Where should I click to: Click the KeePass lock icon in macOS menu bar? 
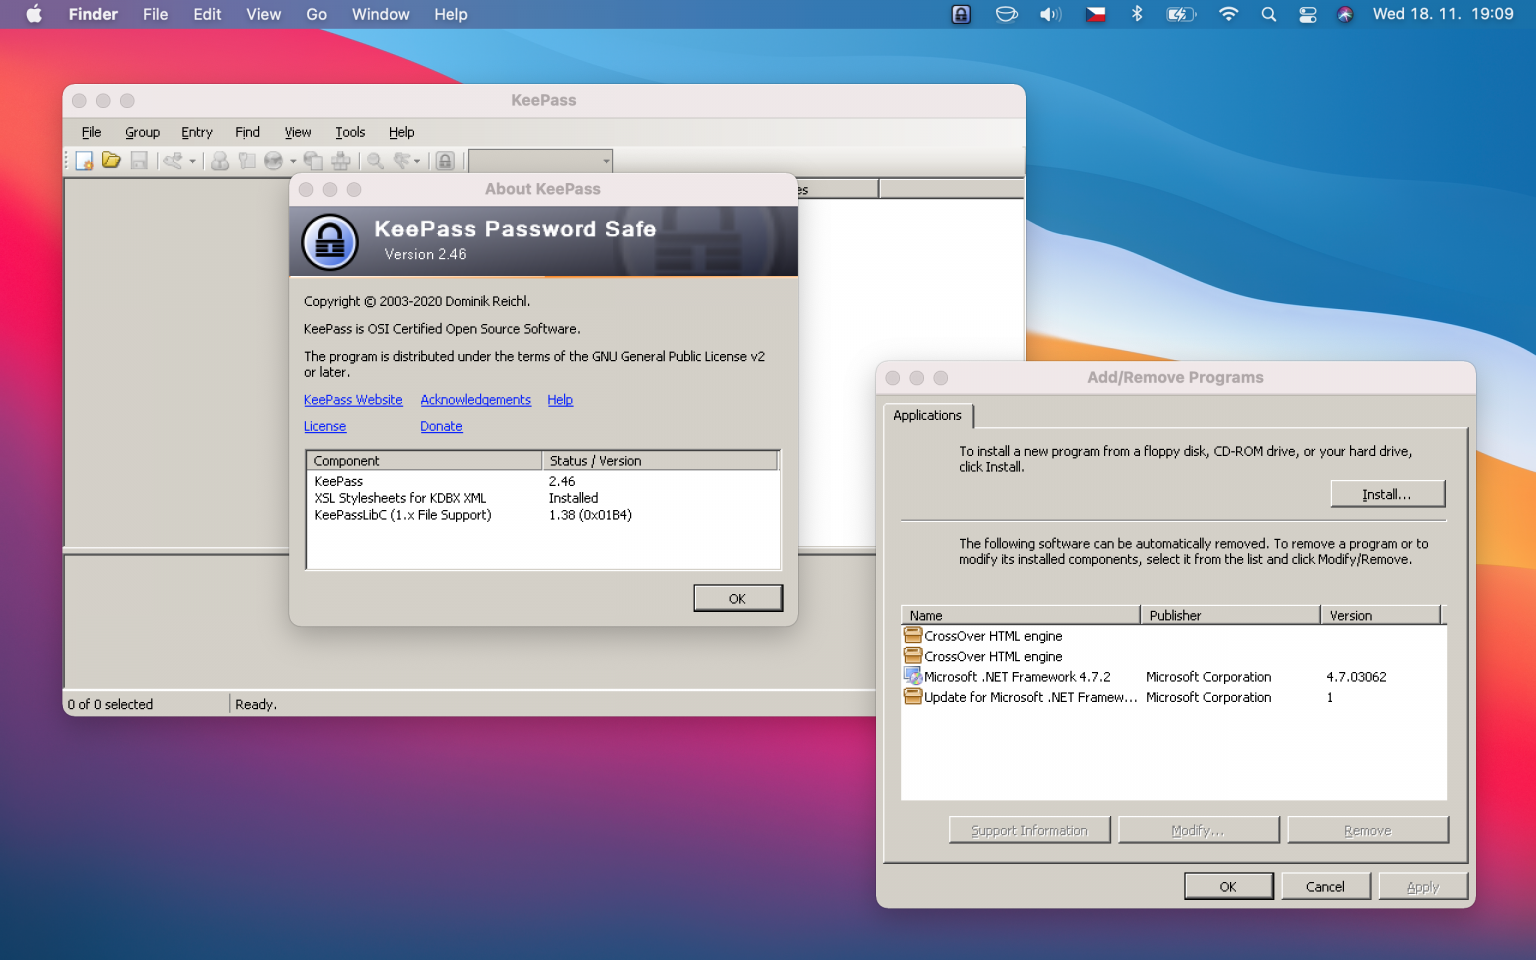click(x=961, y=14)
